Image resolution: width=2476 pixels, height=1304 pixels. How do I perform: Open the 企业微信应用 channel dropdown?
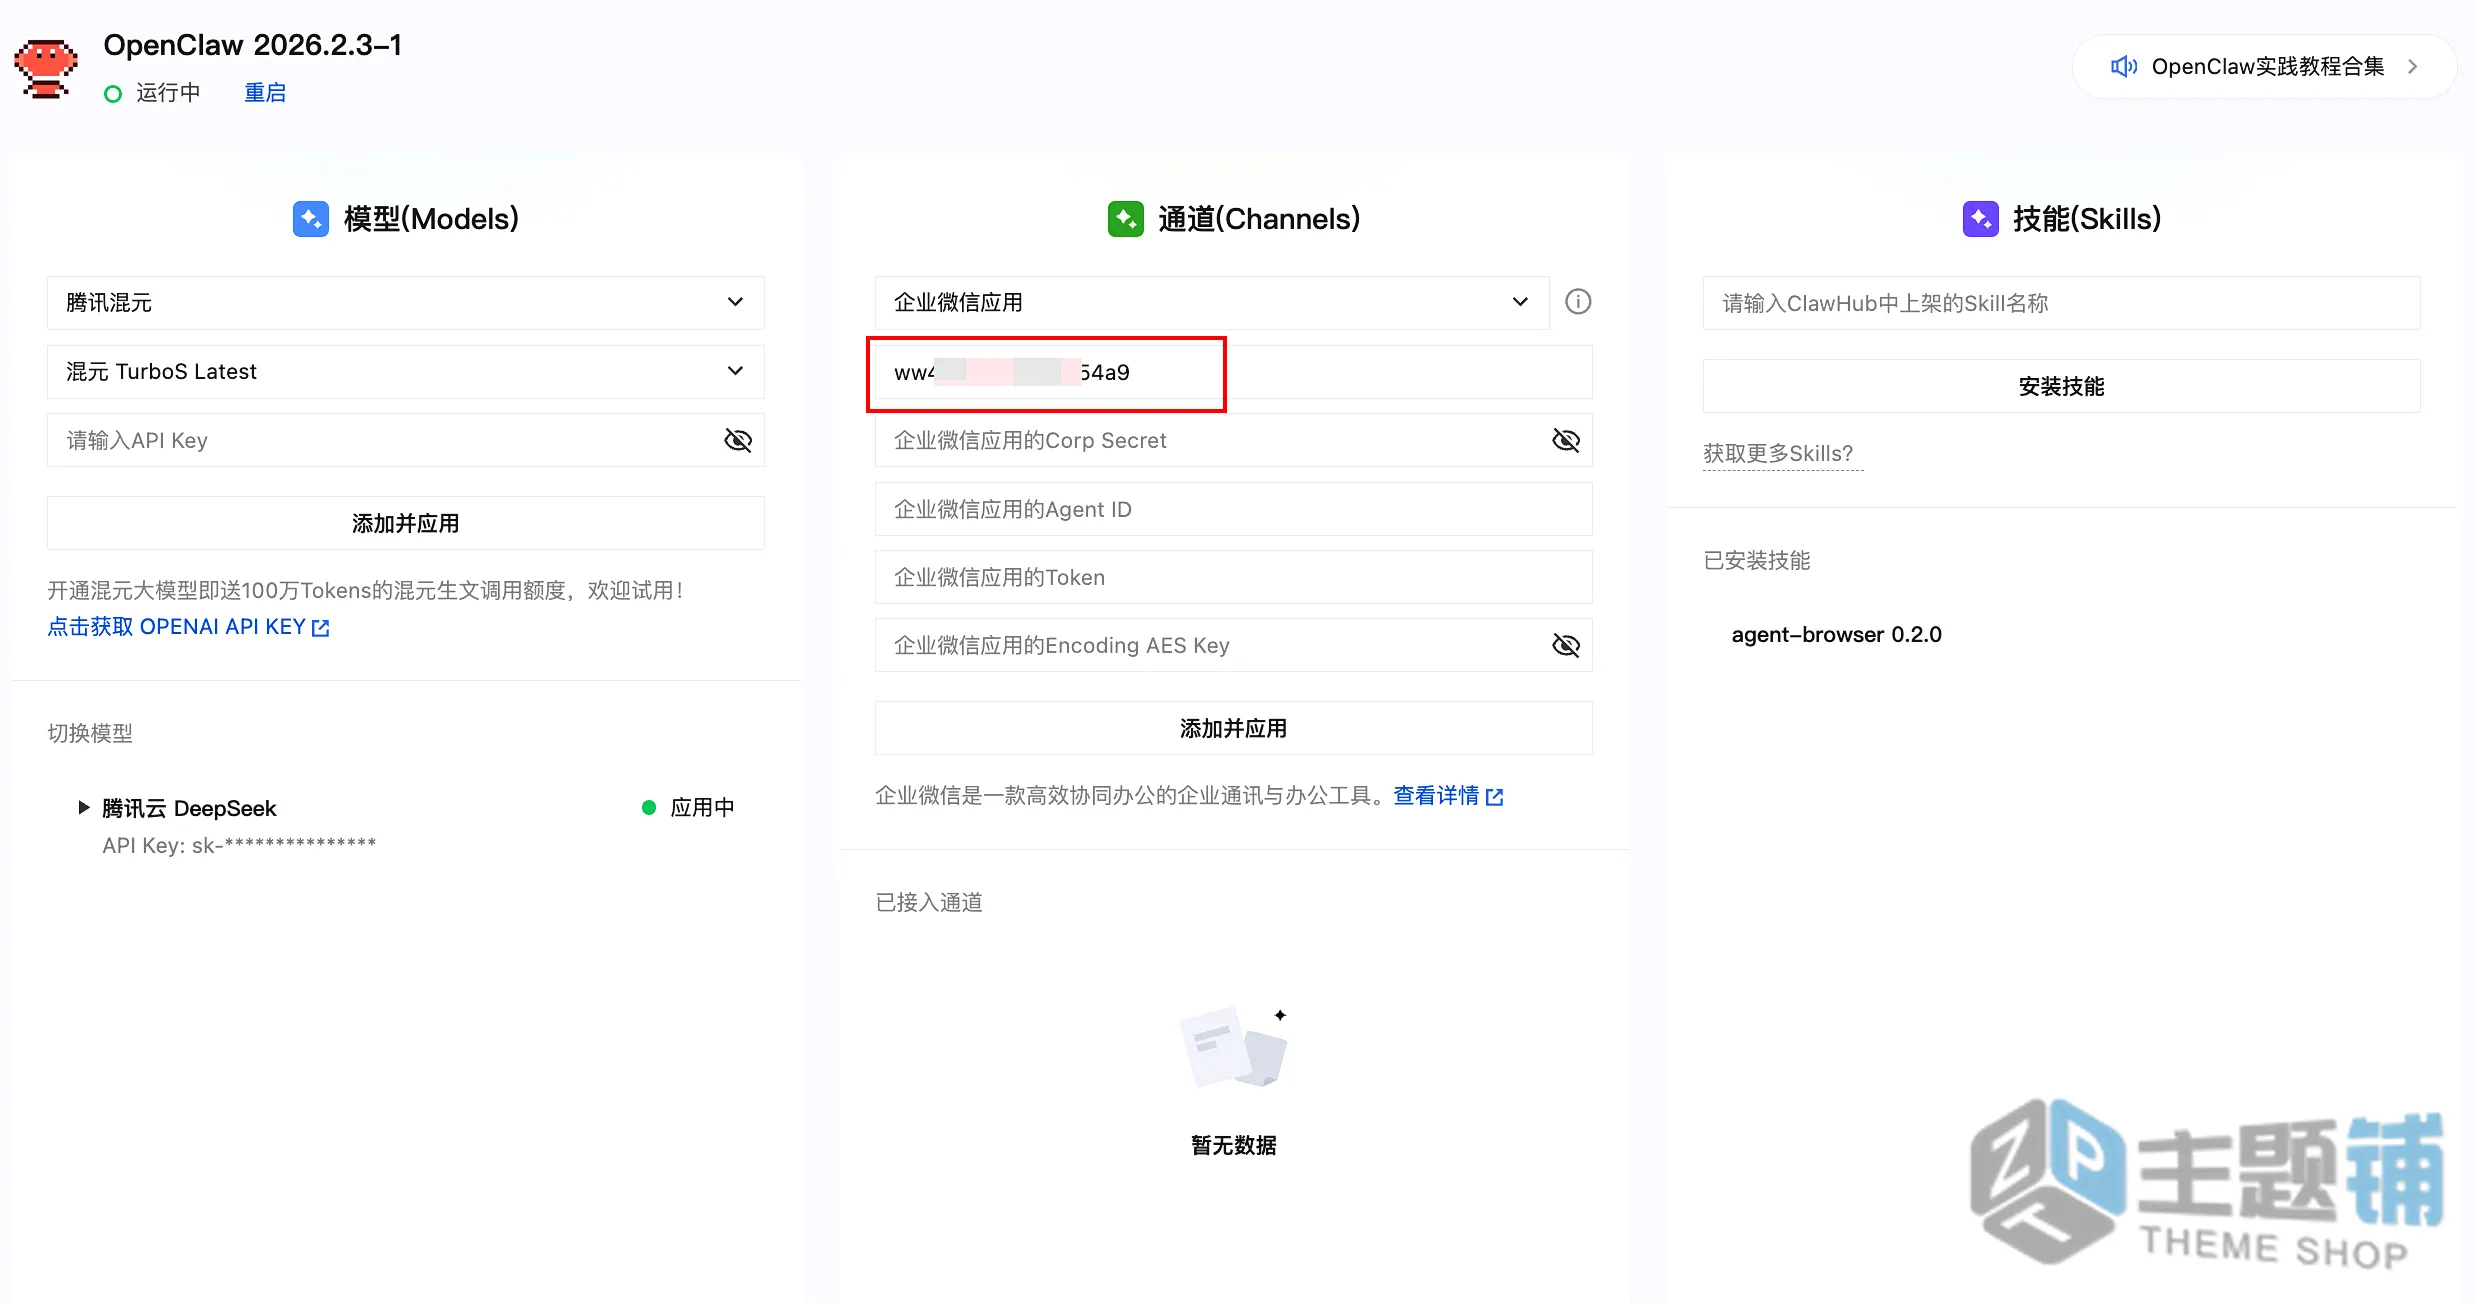[1212, 303]
